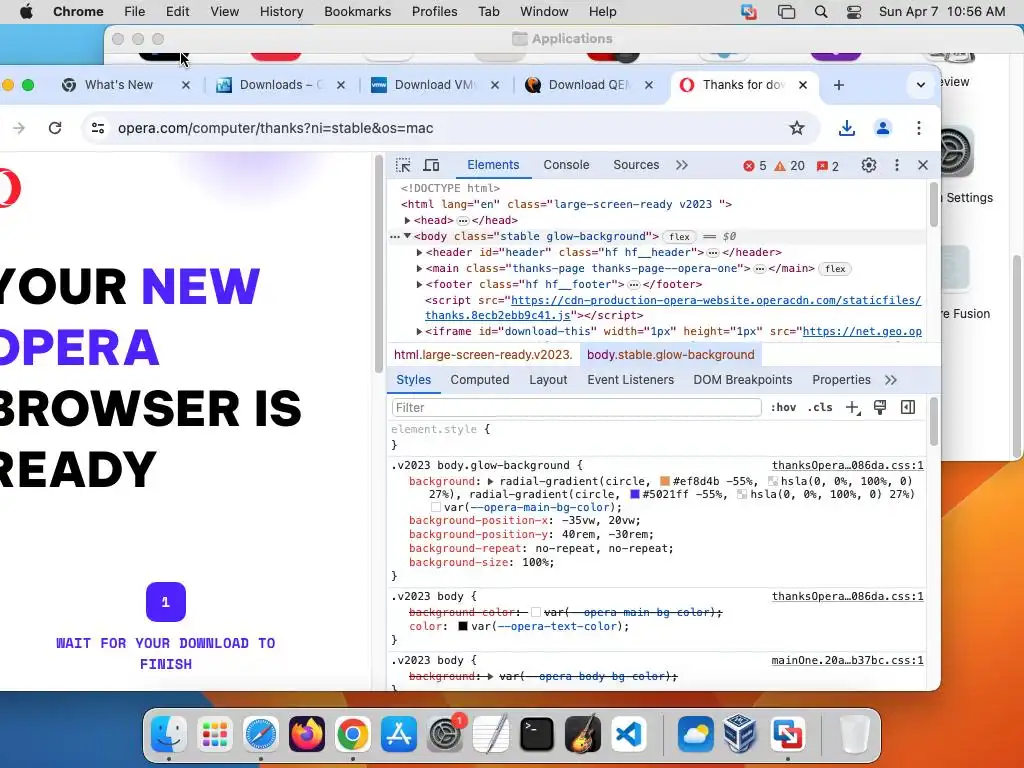Click the black --opera-text-color swatch
Viewport: 1024px width, 768px height.
[x=463, y=626]
